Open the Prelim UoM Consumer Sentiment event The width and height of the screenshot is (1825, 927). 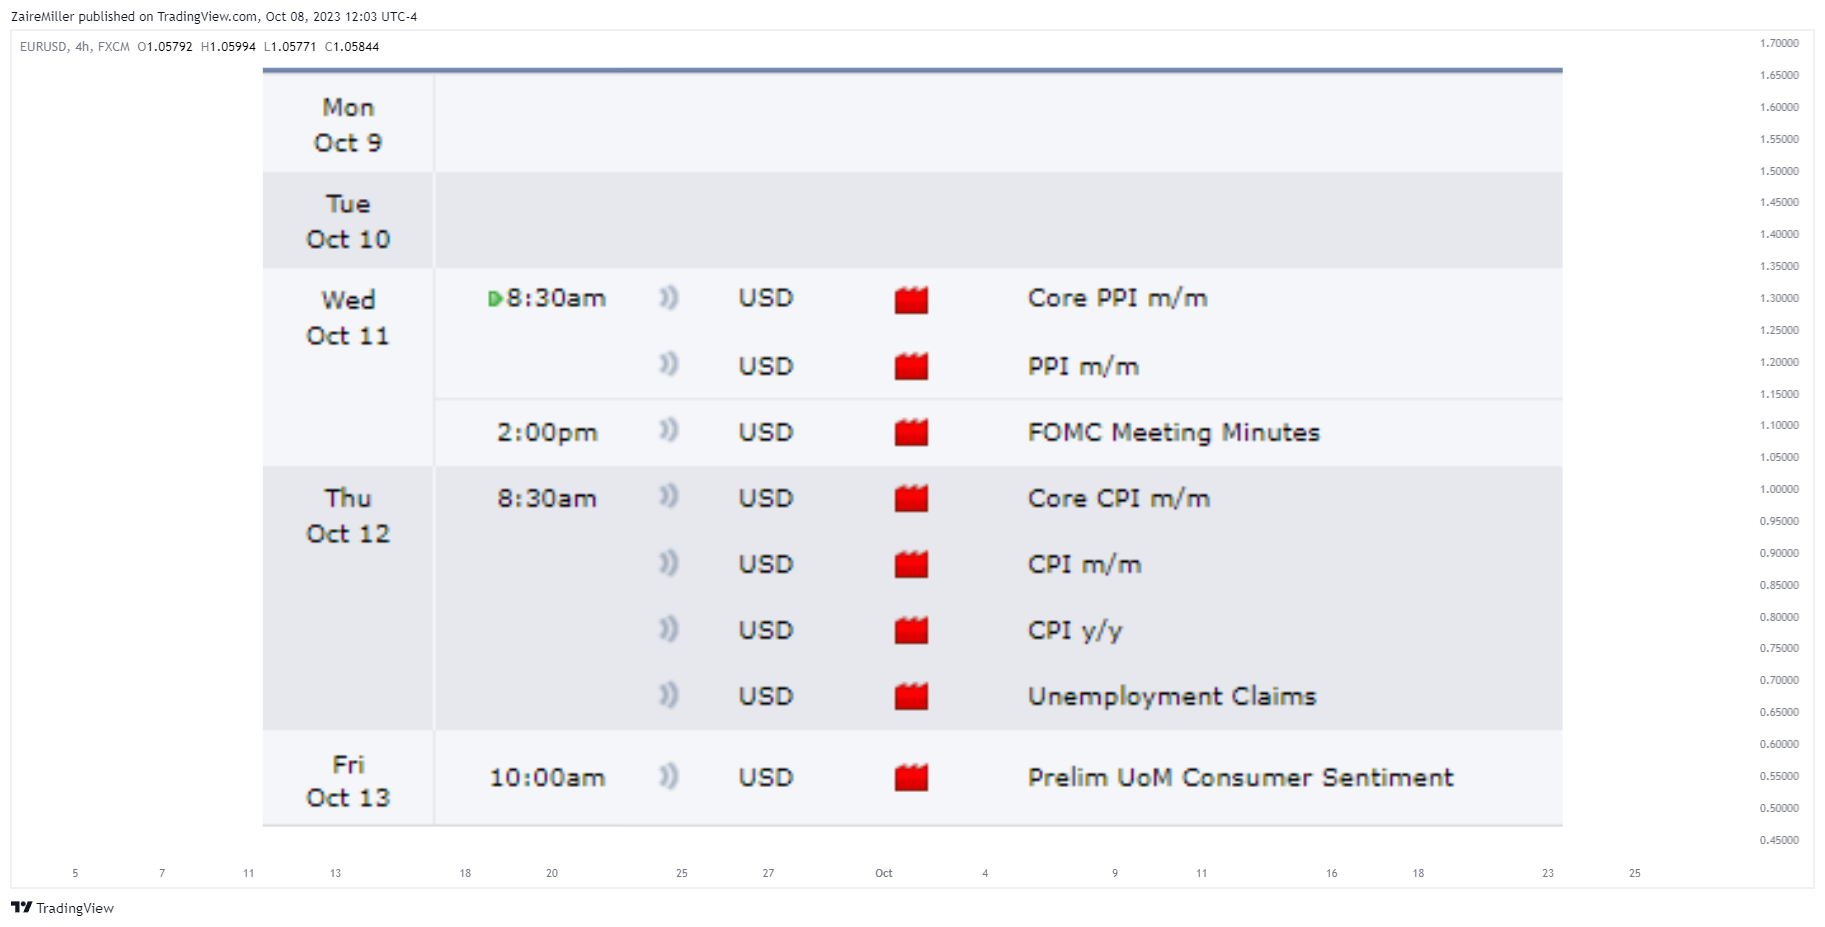point(1241,777)
